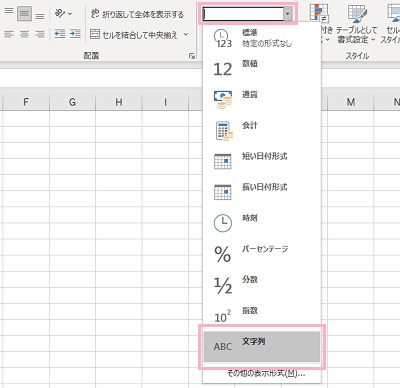The image size is (400, 388).
Task: Choose 長い日付形式 format
Action: click(262, 192)
